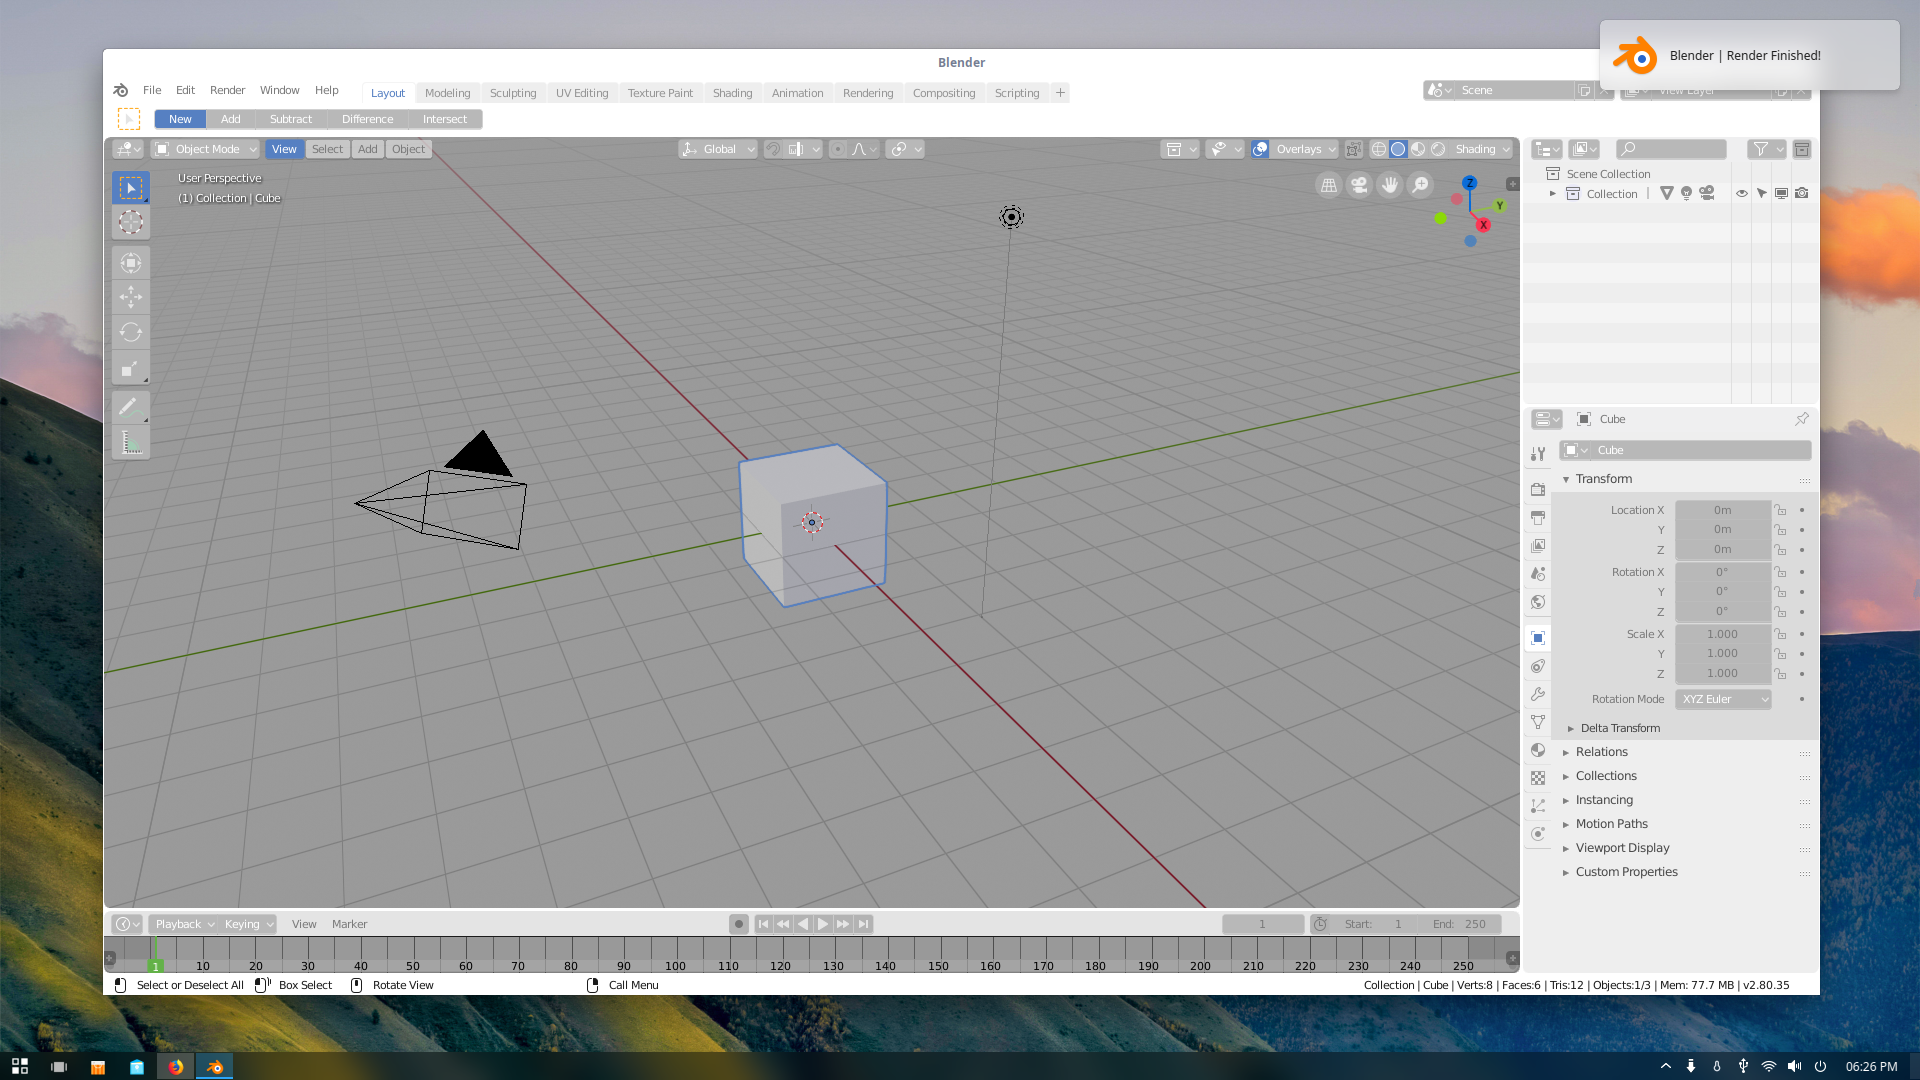The image size is (1920, 1080).
Task: Open Rotation Mode XYZ Euler dropdown
Action: coord(1723,699)
